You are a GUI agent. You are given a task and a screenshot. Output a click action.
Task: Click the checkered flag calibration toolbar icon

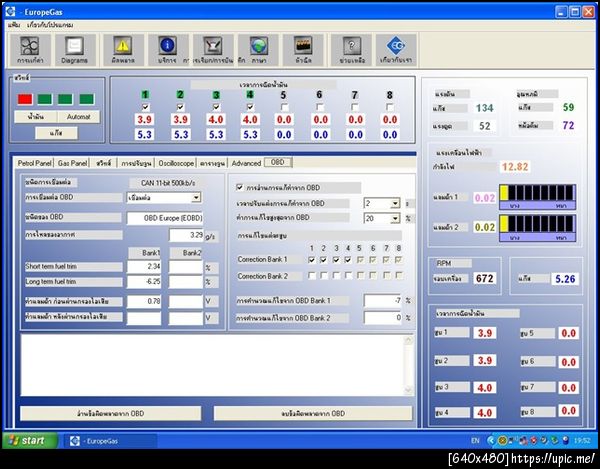coord(213,50)
